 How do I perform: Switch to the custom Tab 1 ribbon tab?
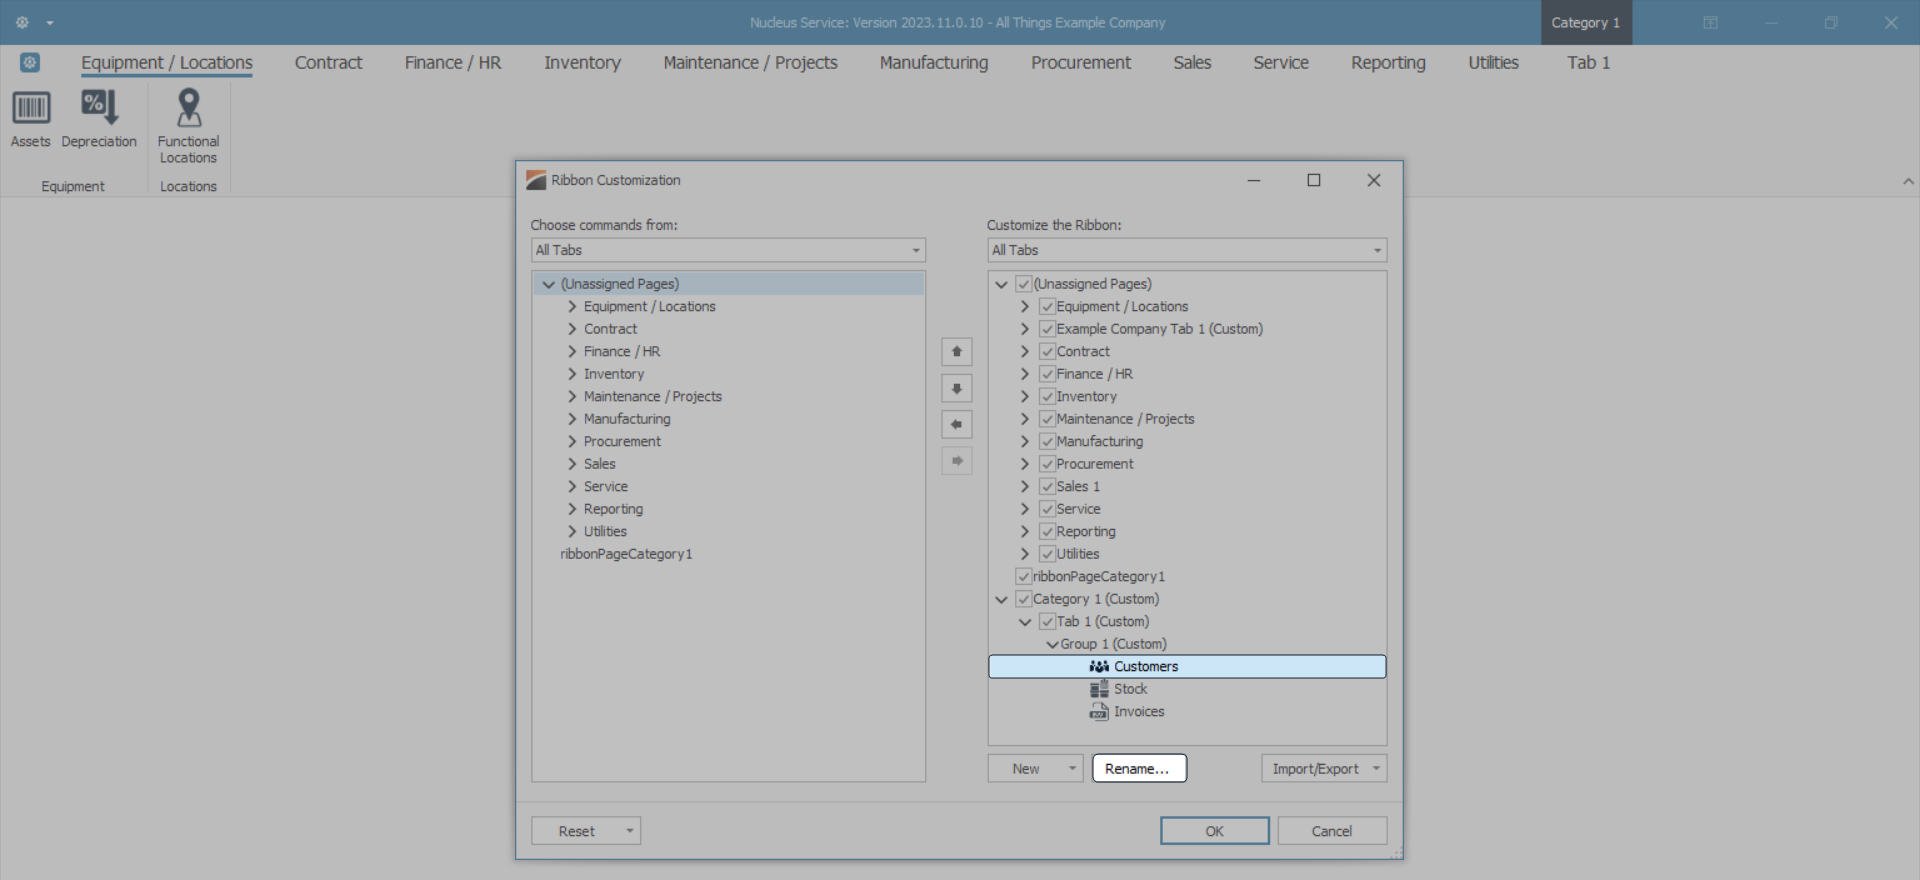click(1588, 63)
